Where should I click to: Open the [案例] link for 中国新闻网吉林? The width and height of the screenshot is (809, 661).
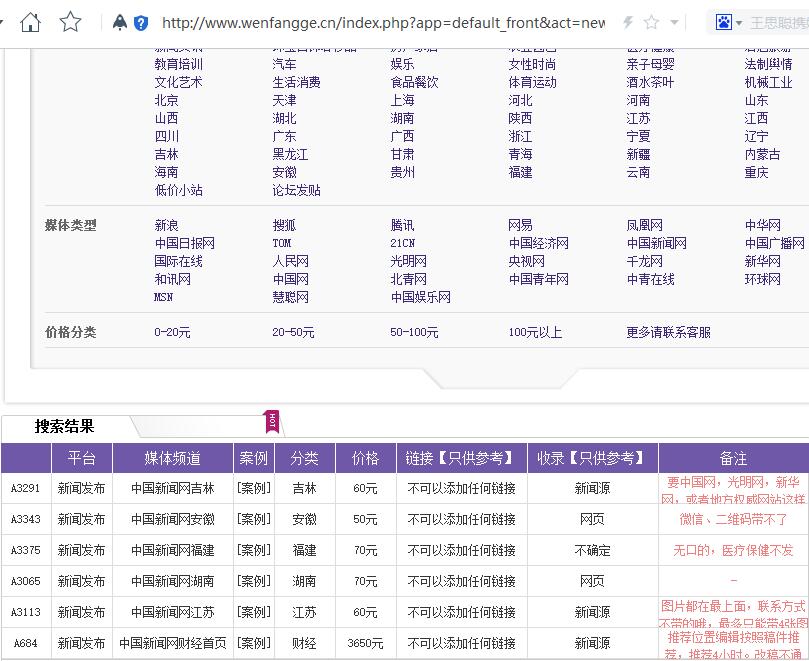[254, 488]
